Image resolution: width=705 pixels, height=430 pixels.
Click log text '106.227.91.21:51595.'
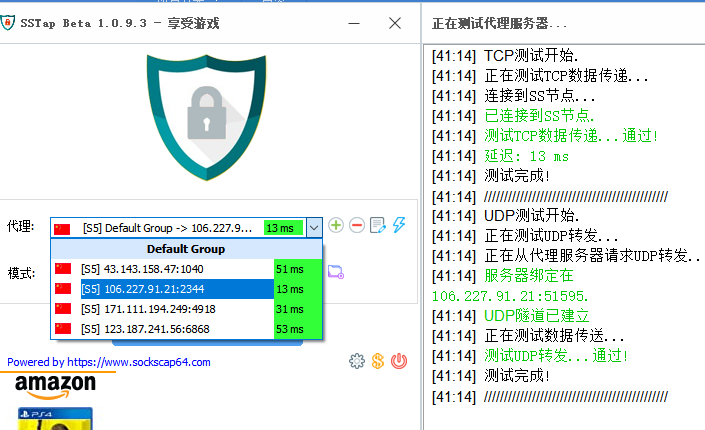pyautogui.click(x=509, y=296)
